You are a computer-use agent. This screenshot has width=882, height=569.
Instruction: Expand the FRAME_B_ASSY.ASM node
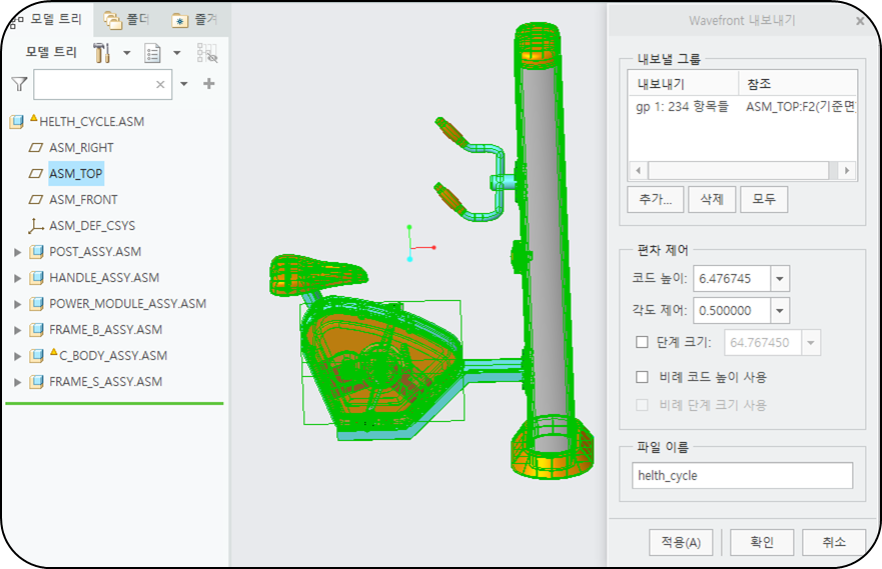pos(17,330)
